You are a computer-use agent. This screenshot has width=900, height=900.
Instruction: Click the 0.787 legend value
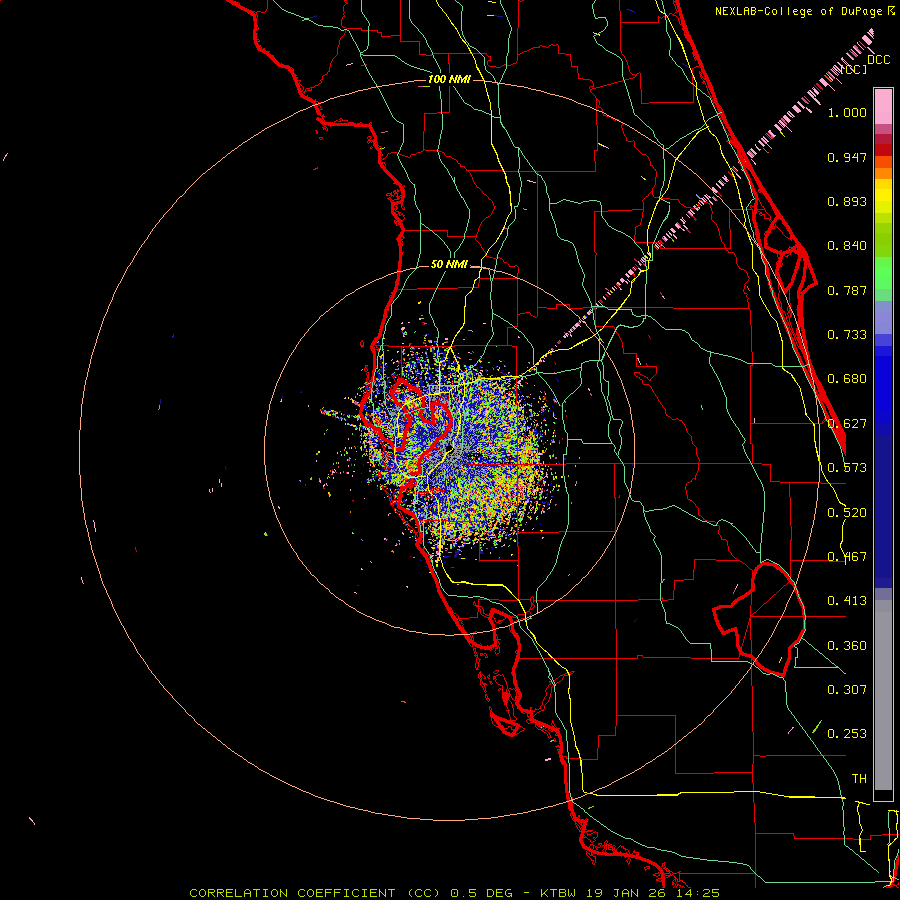point(847,290)
